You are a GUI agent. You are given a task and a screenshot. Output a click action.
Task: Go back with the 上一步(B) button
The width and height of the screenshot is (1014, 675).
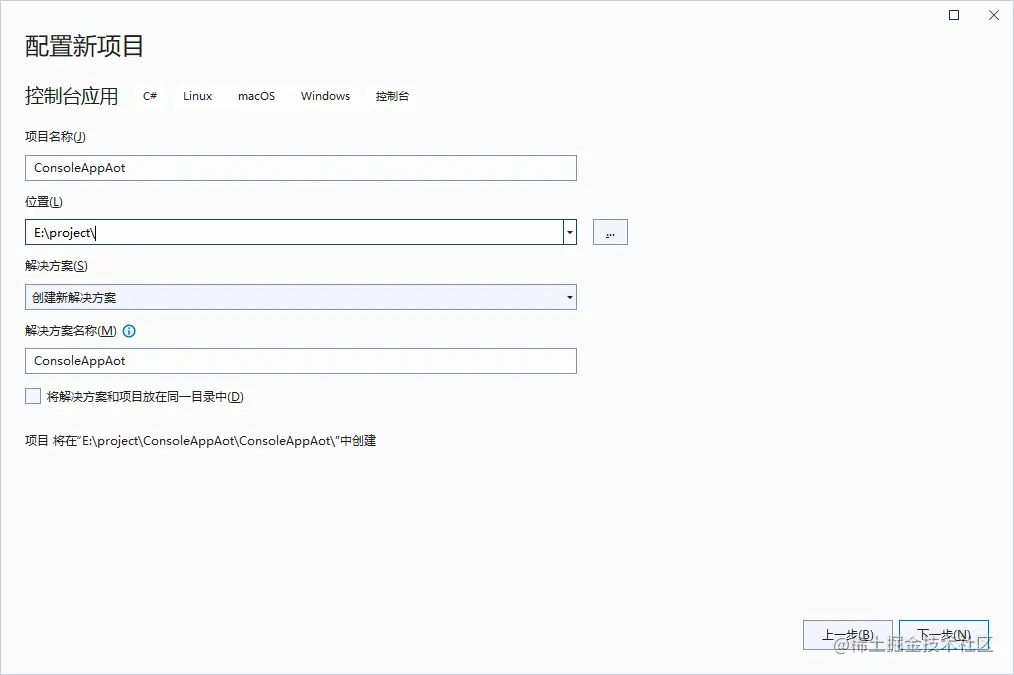point(847,635)
